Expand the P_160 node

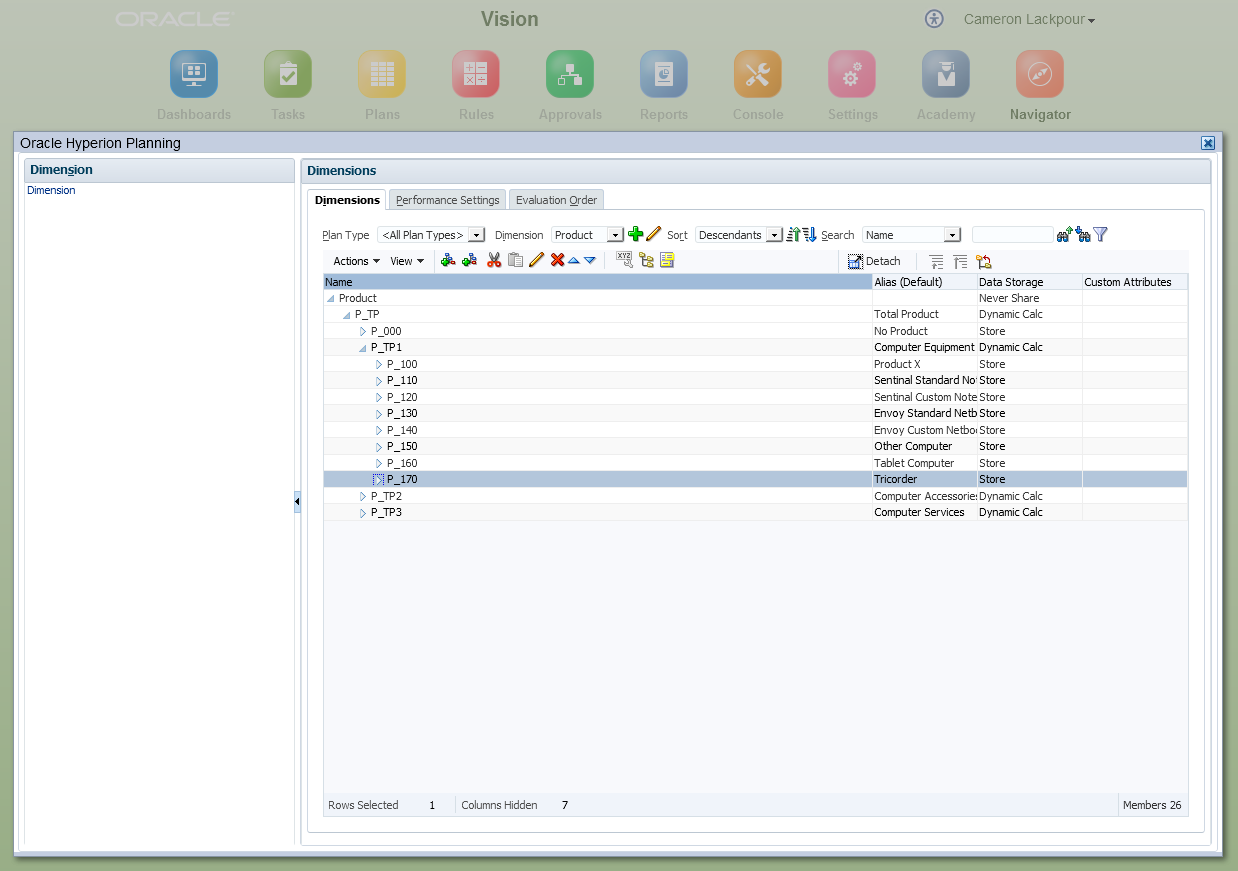pyautogui.click(x=379, y=463)
